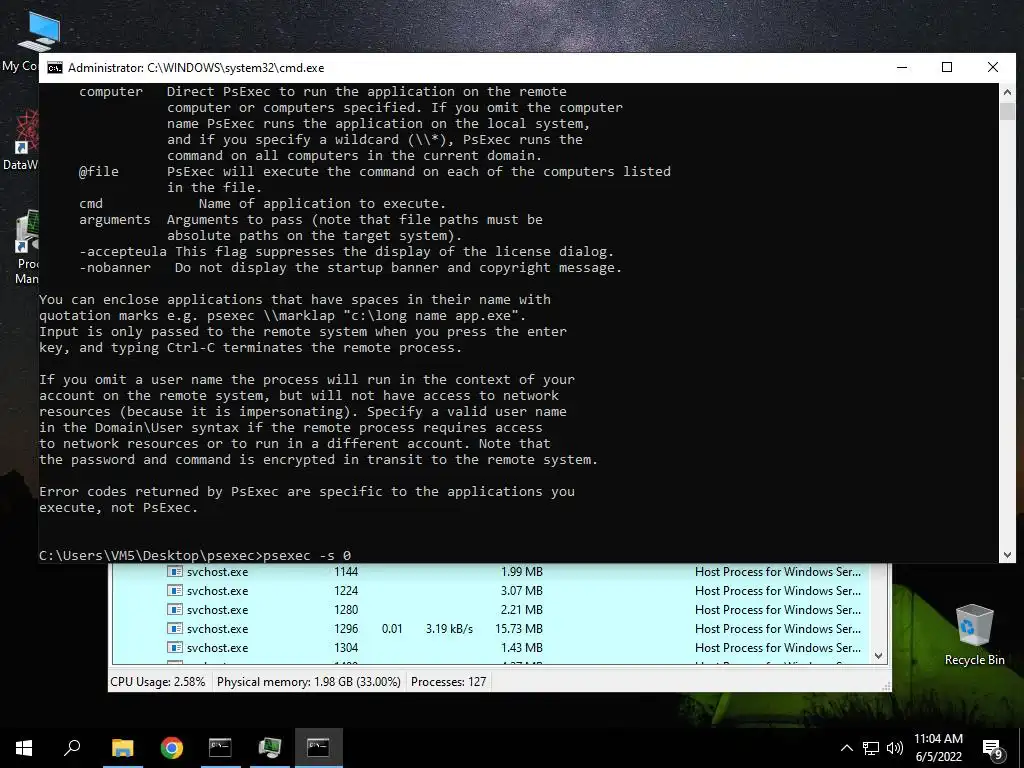Select svchost.exe process with PID 1224

click(x=491, y=590)
